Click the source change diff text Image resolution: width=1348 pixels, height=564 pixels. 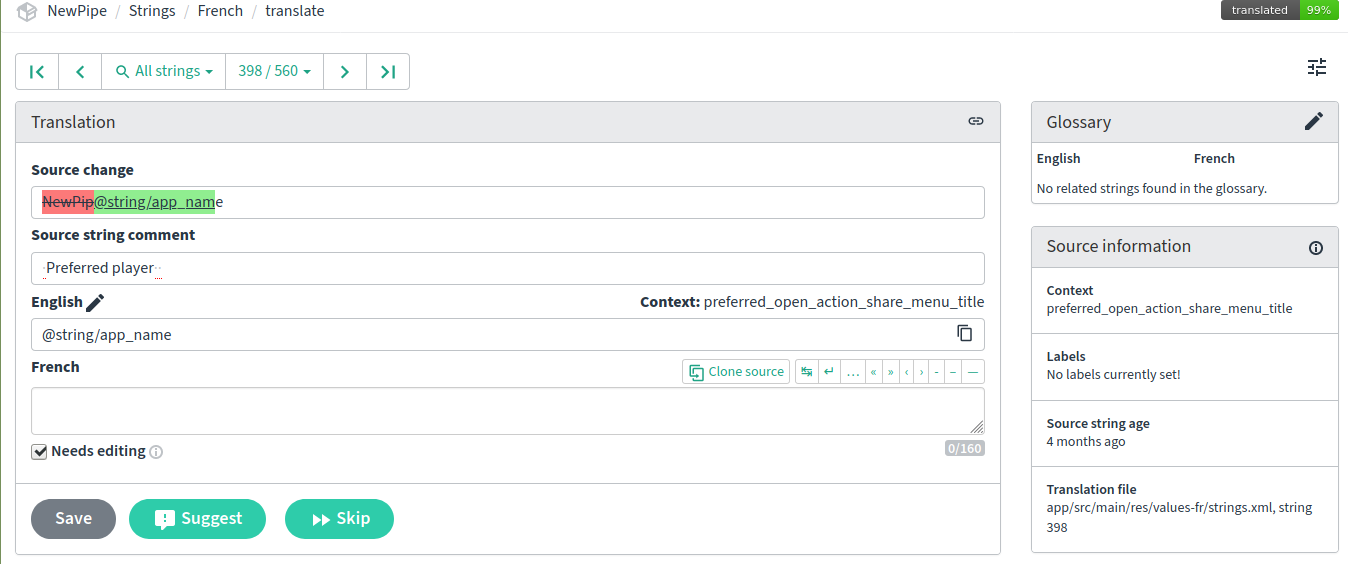(x=133, y=202)
